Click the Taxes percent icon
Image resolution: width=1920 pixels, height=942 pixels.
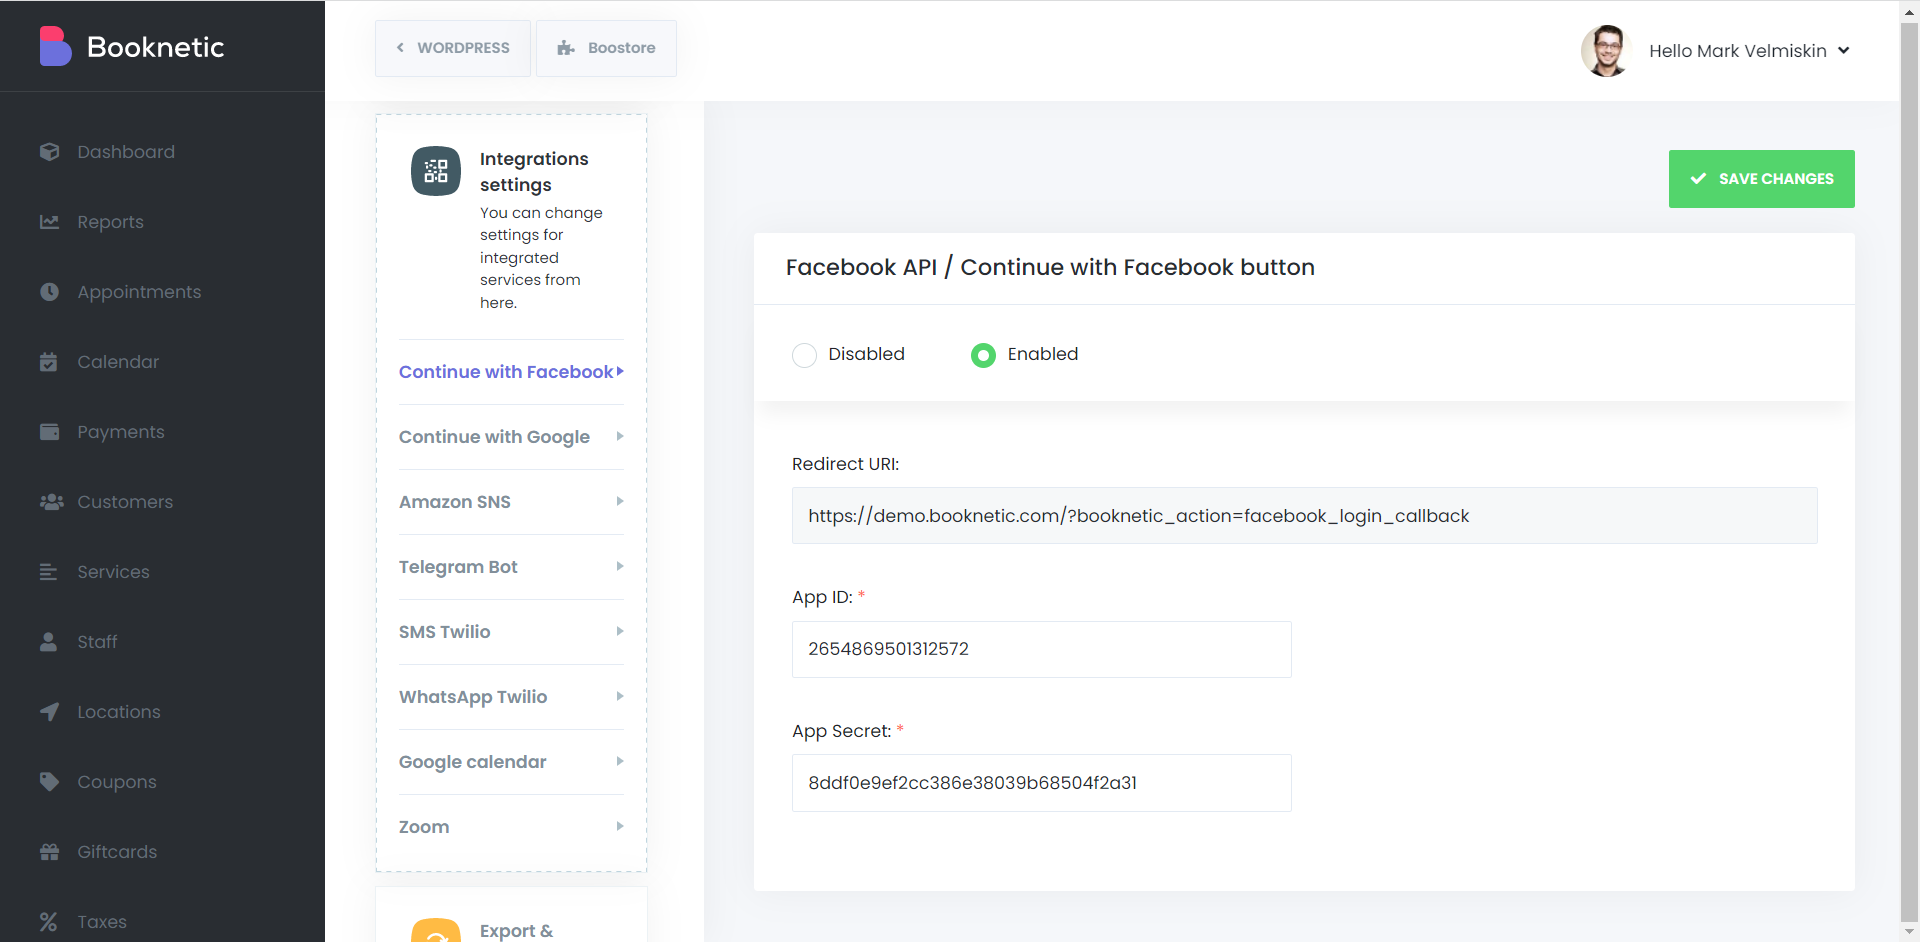(48, 922)
